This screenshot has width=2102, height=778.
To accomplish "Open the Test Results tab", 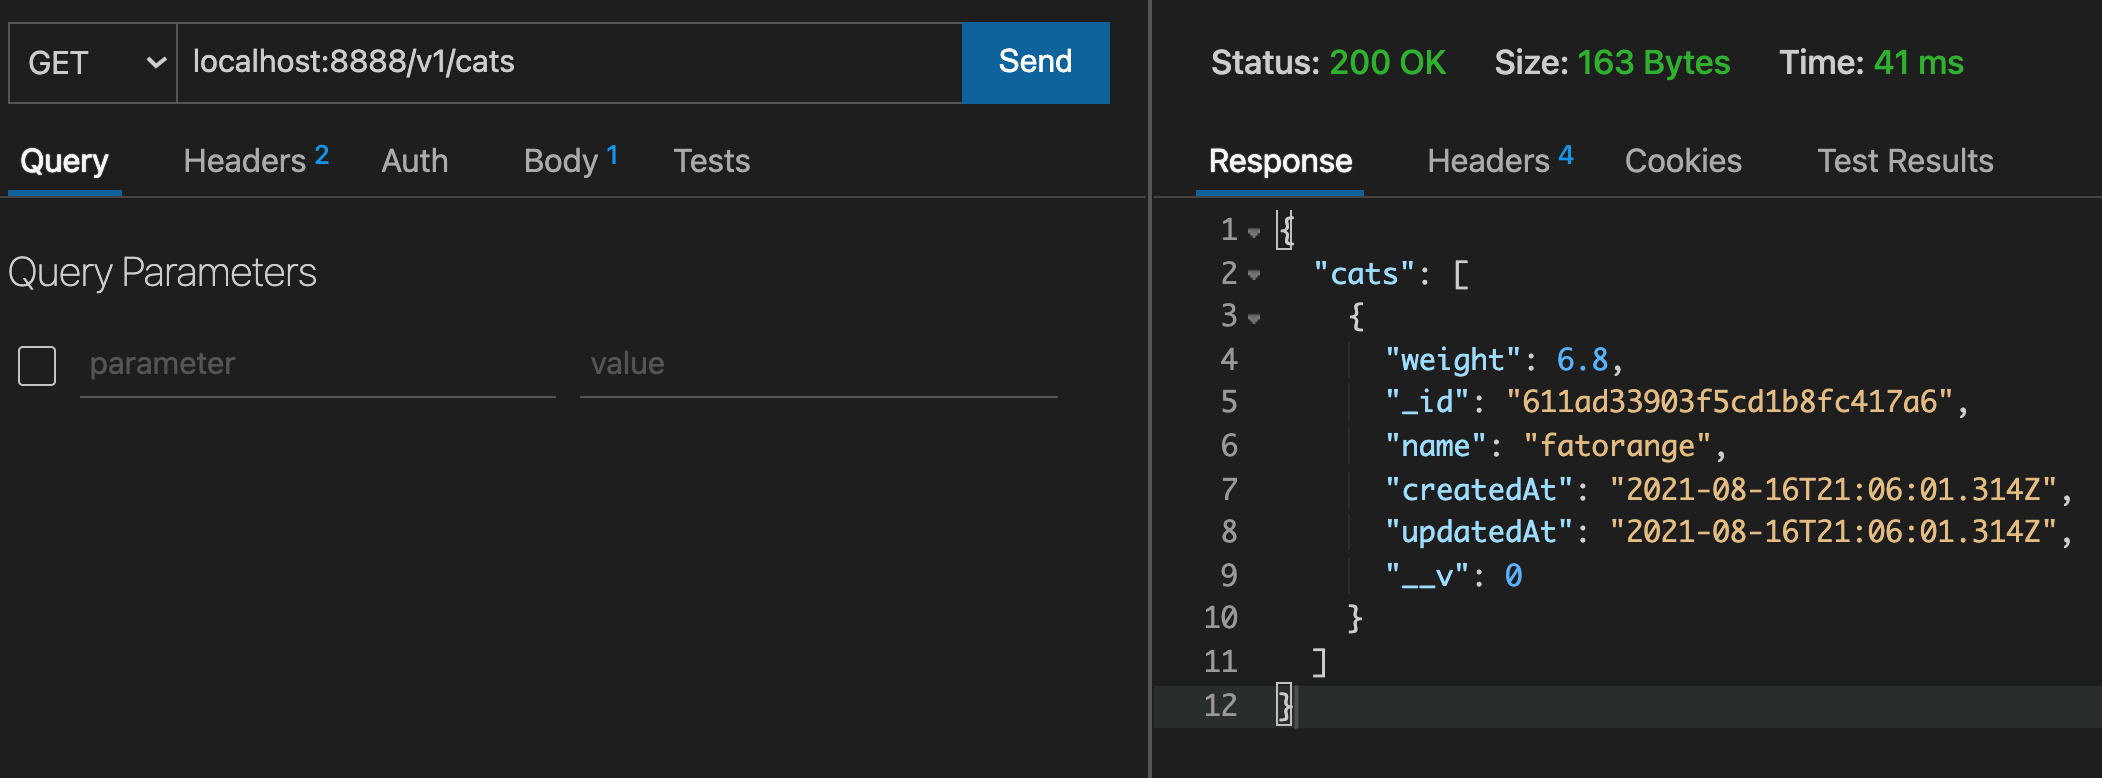I will [1904, 161].
